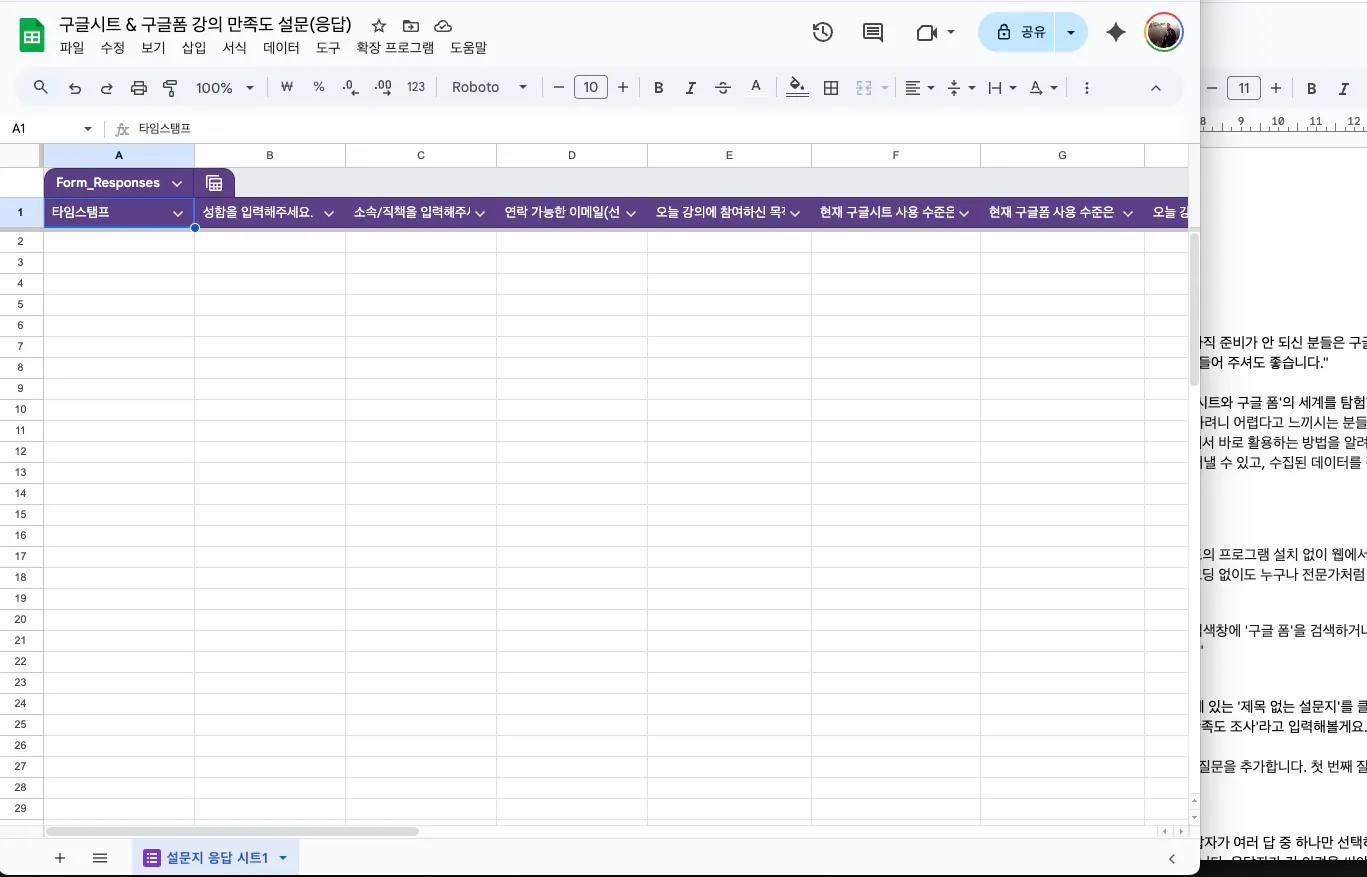Expand the Form_Responses table menu
Image resolution: width=1367 pixels, height=877 pixels.
[177, 183]
